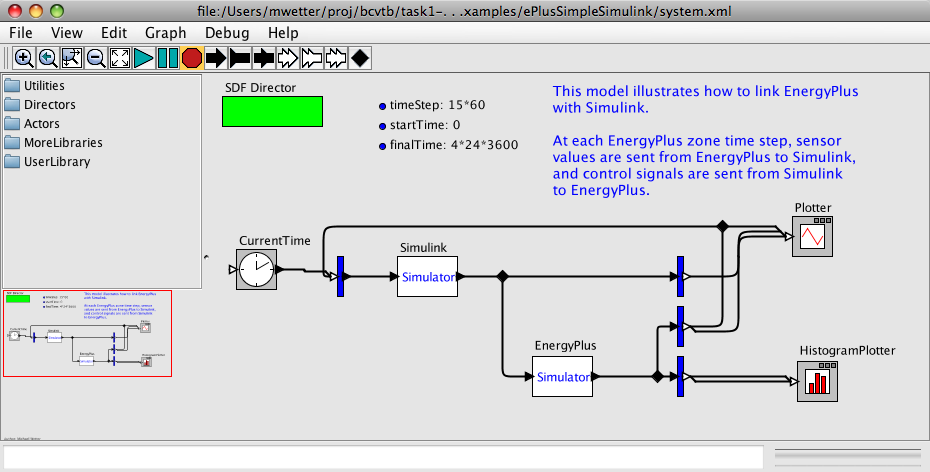930x472 pixels.
Task: Select the CurrentTime clock actor
Action: (x=257, y=269)
